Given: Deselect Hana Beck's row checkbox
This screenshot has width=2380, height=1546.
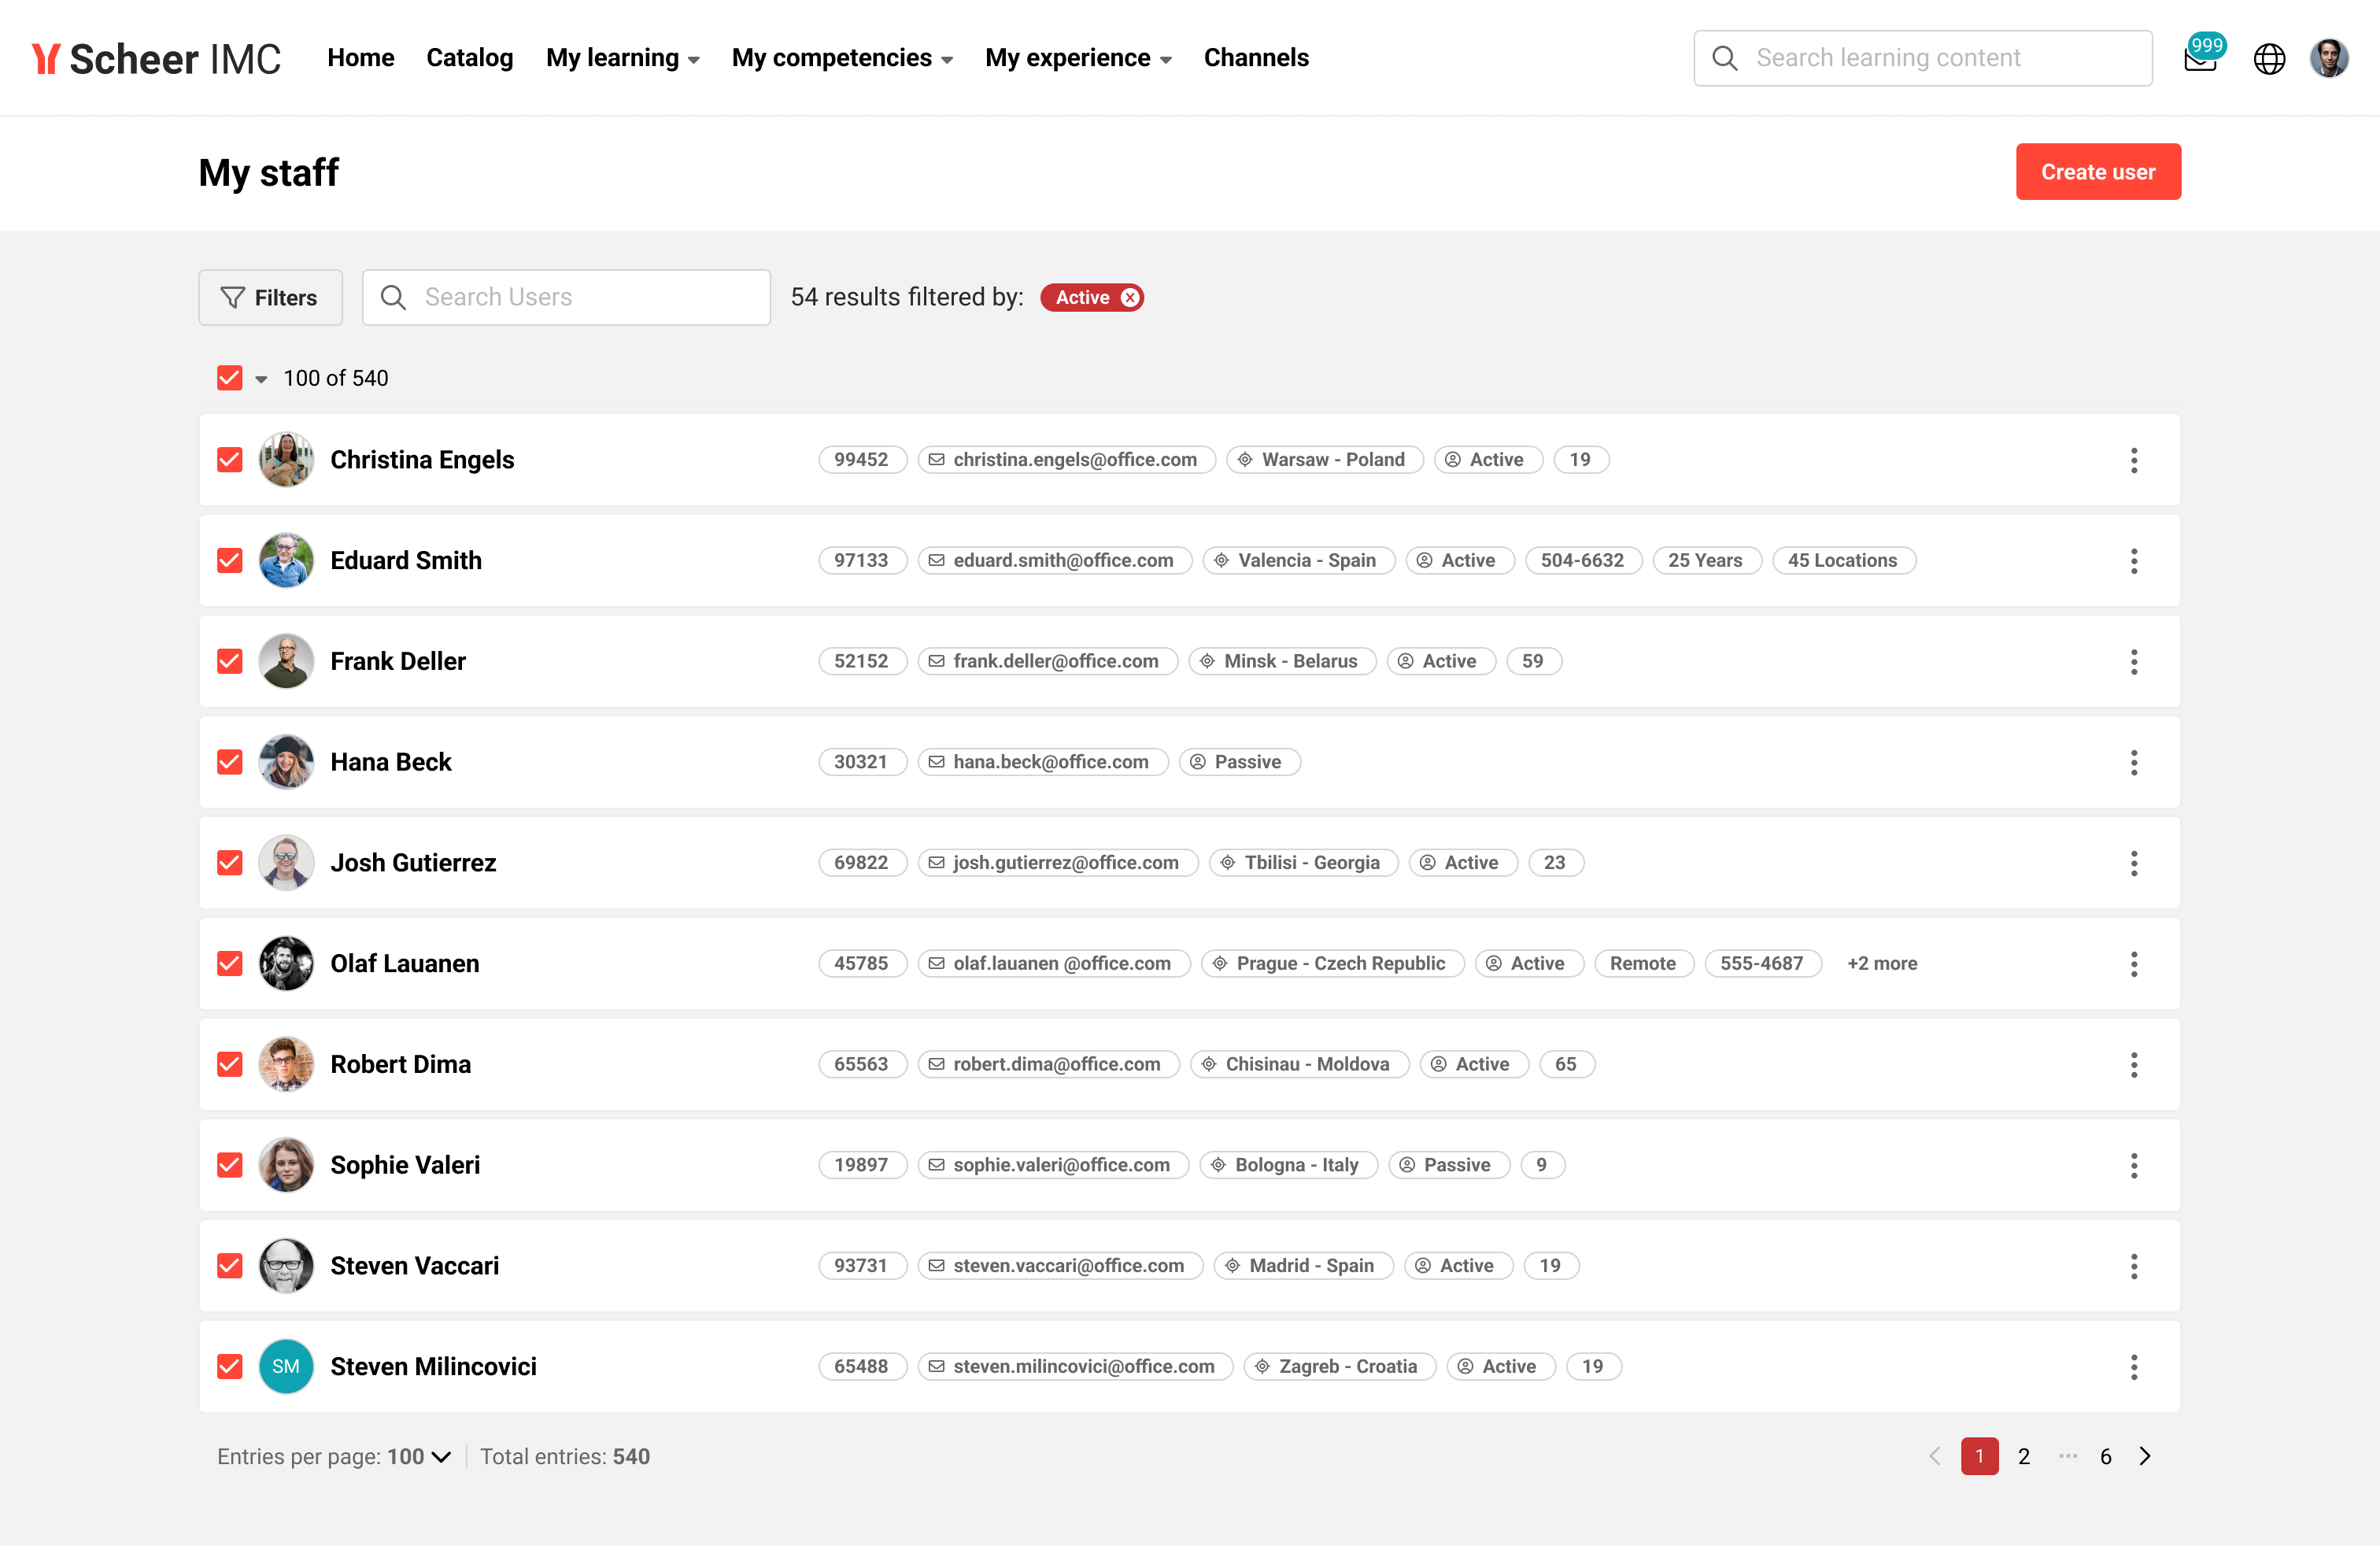Looking at the screenshot, I should tap(230, 762).
